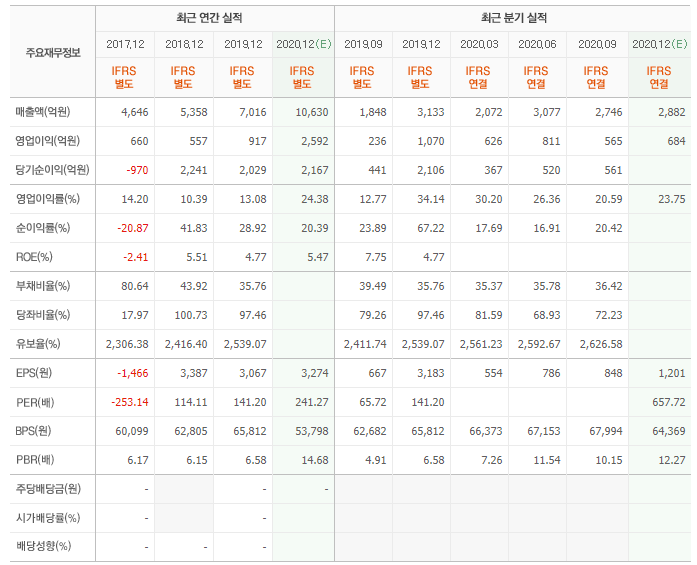This screenshot has height=565, width=697.
Task: Click the BPS(원) row label
Action: pyautogui.click(x=33, y=431)
